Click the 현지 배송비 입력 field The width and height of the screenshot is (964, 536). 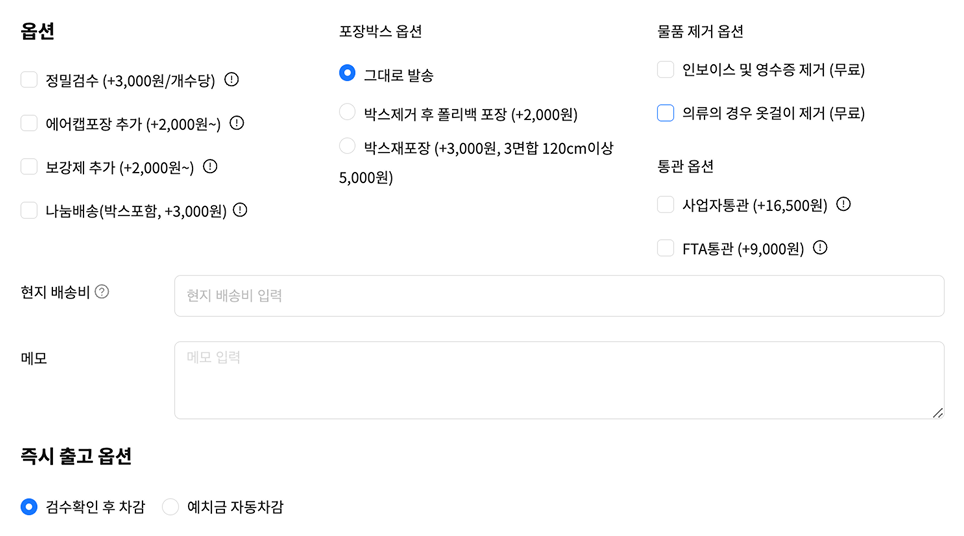559,296
